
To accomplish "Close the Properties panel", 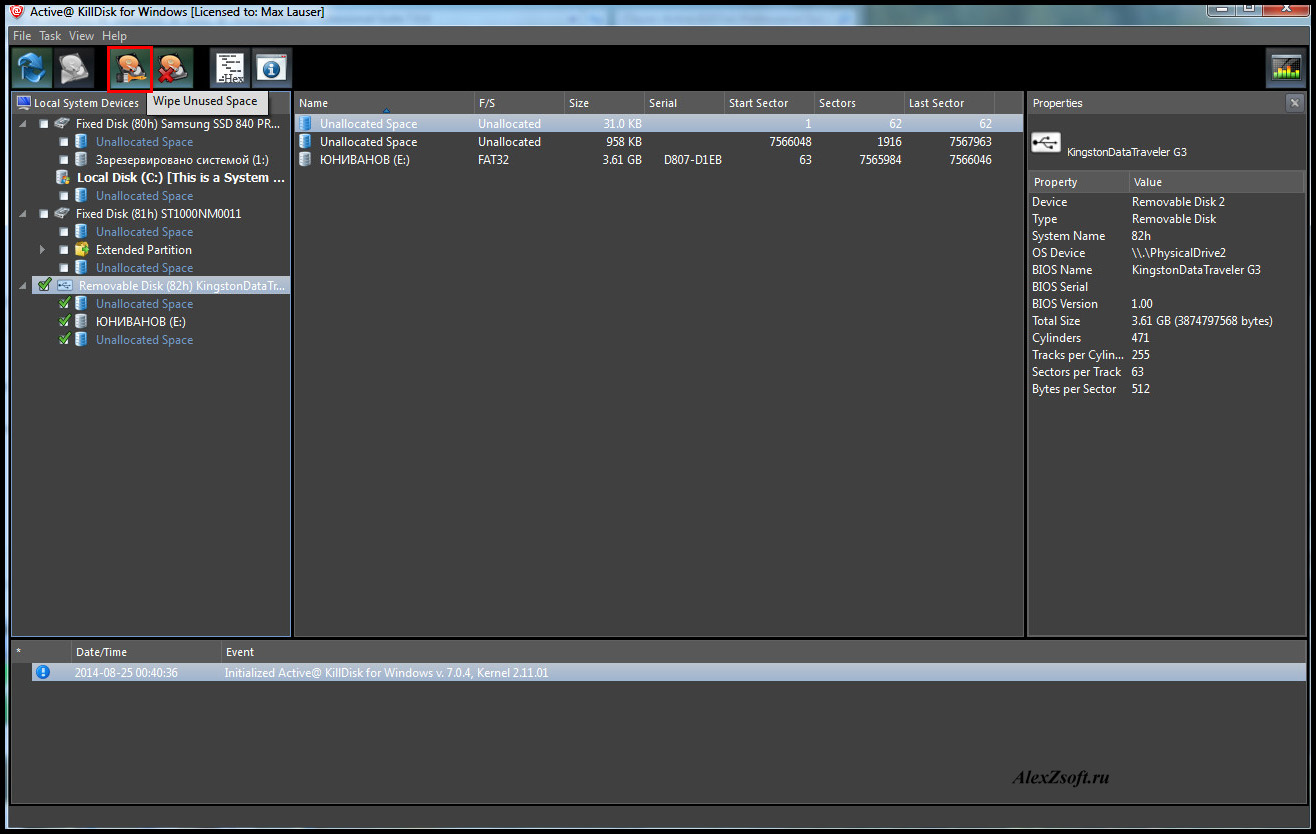I will pyautogui.click(x=1295, y=103).
